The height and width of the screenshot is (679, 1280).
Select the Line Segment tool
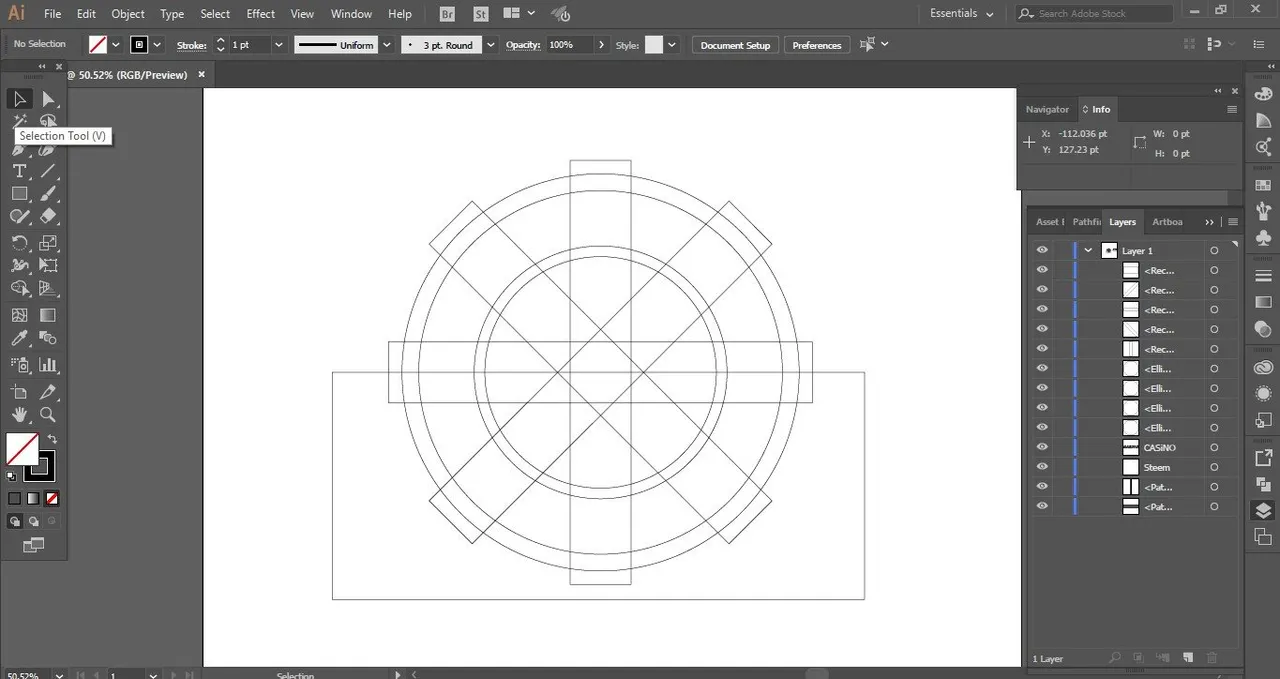click(x=48, y=171)
